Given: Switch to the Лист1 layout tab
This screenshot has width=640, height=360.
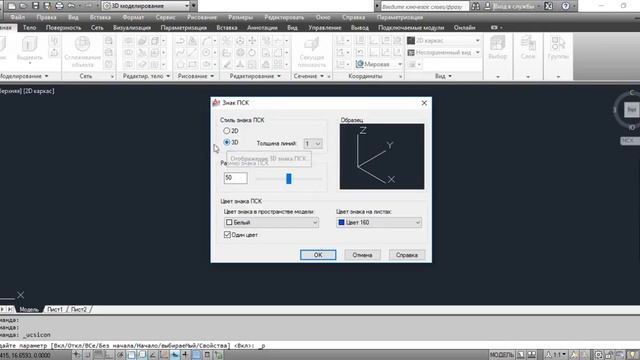Looking at the screenshot, I should coord(55,309).
